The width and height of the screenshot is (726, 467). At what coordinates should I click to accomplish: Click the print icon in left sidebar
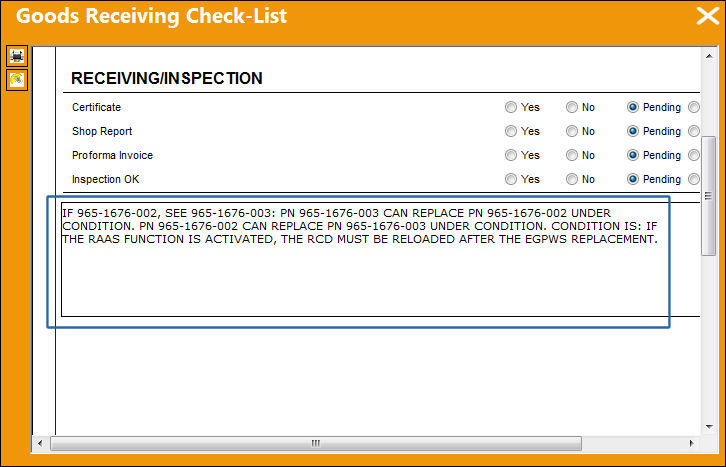coord(17,56)
